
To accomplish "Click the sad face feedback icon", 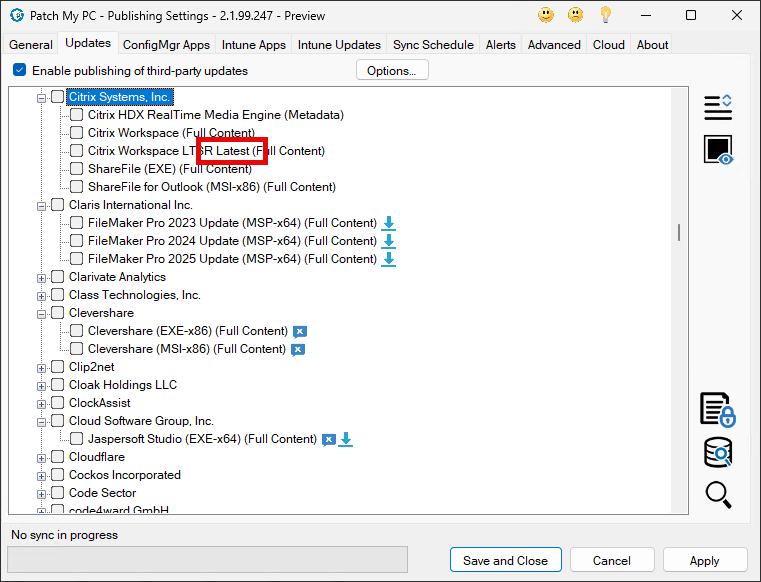I will coord(575,15).
